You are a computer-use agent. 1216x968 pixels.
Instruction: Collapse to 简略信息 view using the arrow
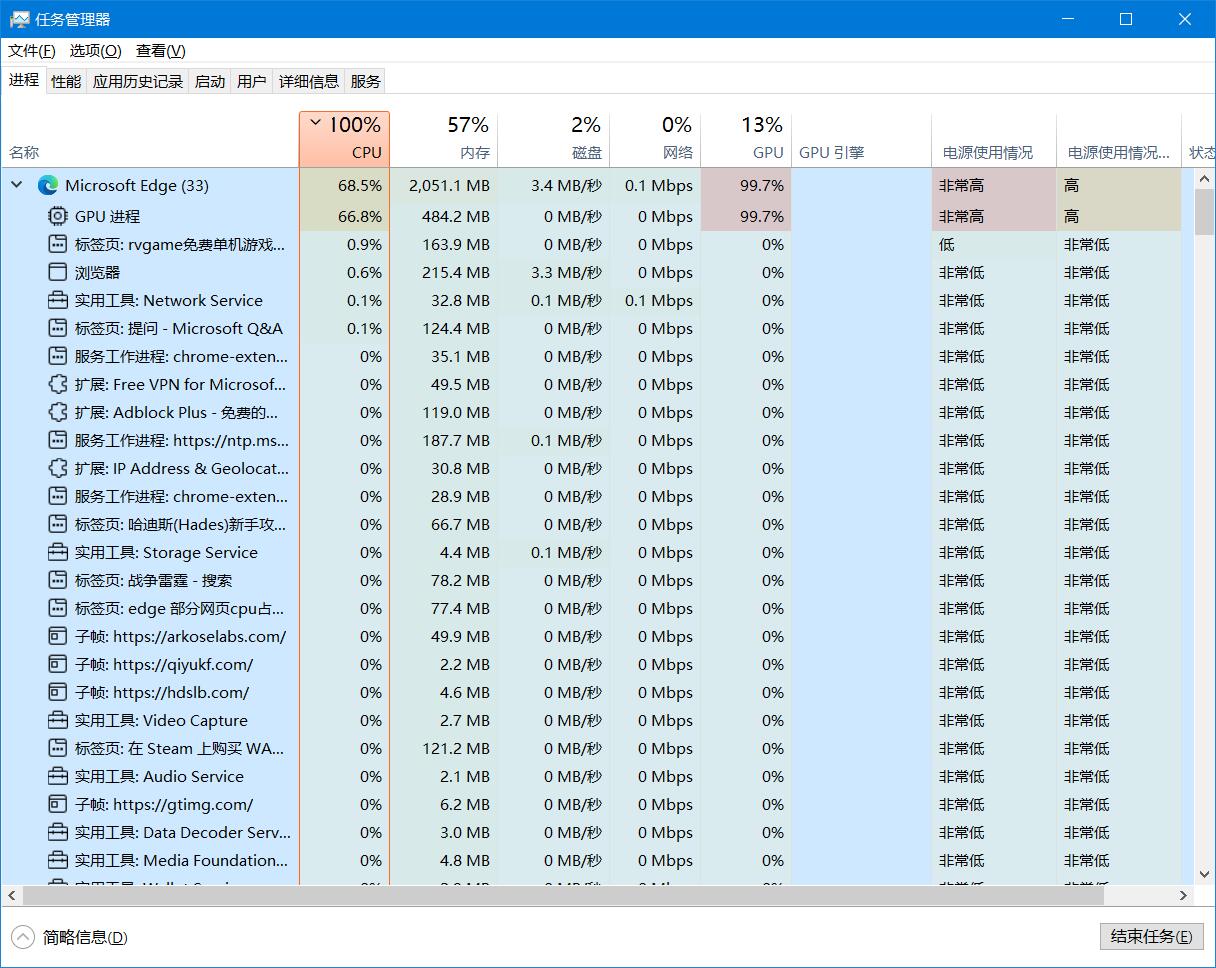click(x=22, y=937)
